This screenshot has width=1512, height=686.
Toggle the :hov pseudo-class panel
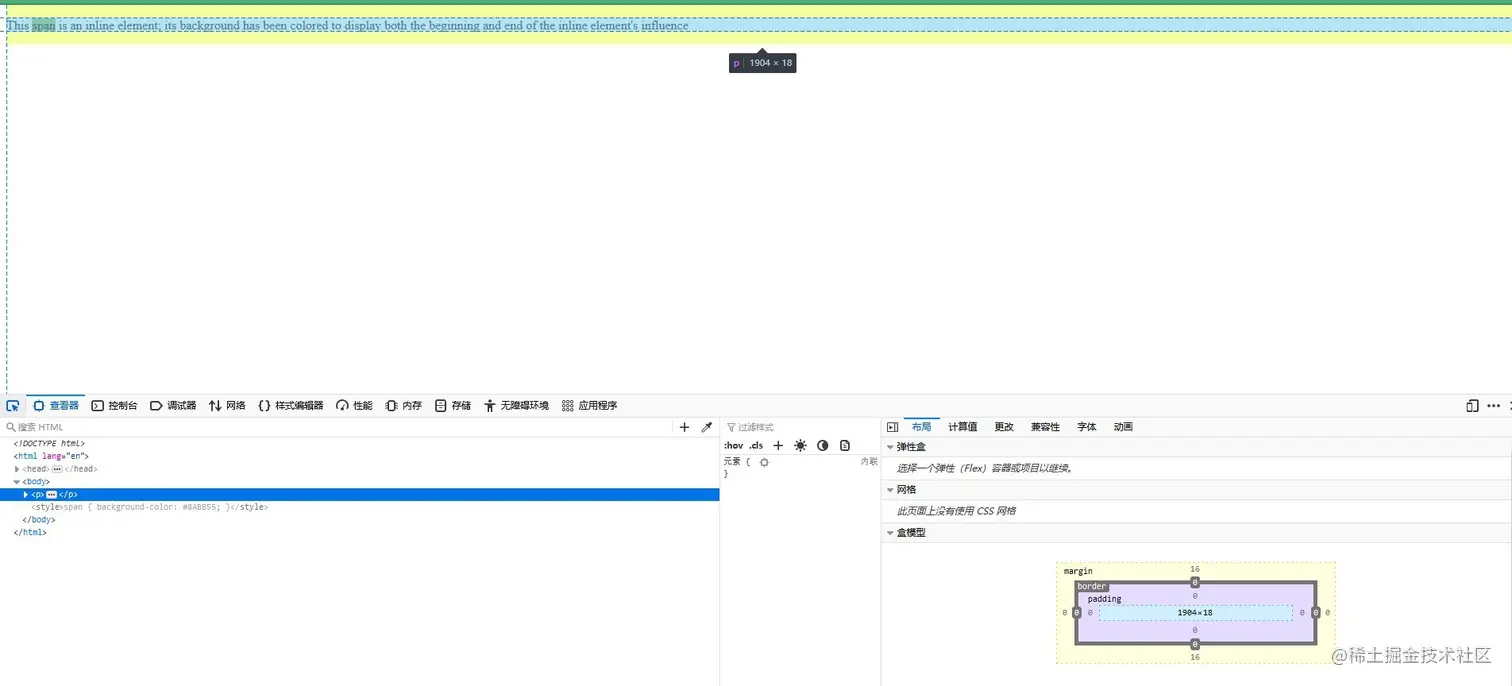[733, 446]
